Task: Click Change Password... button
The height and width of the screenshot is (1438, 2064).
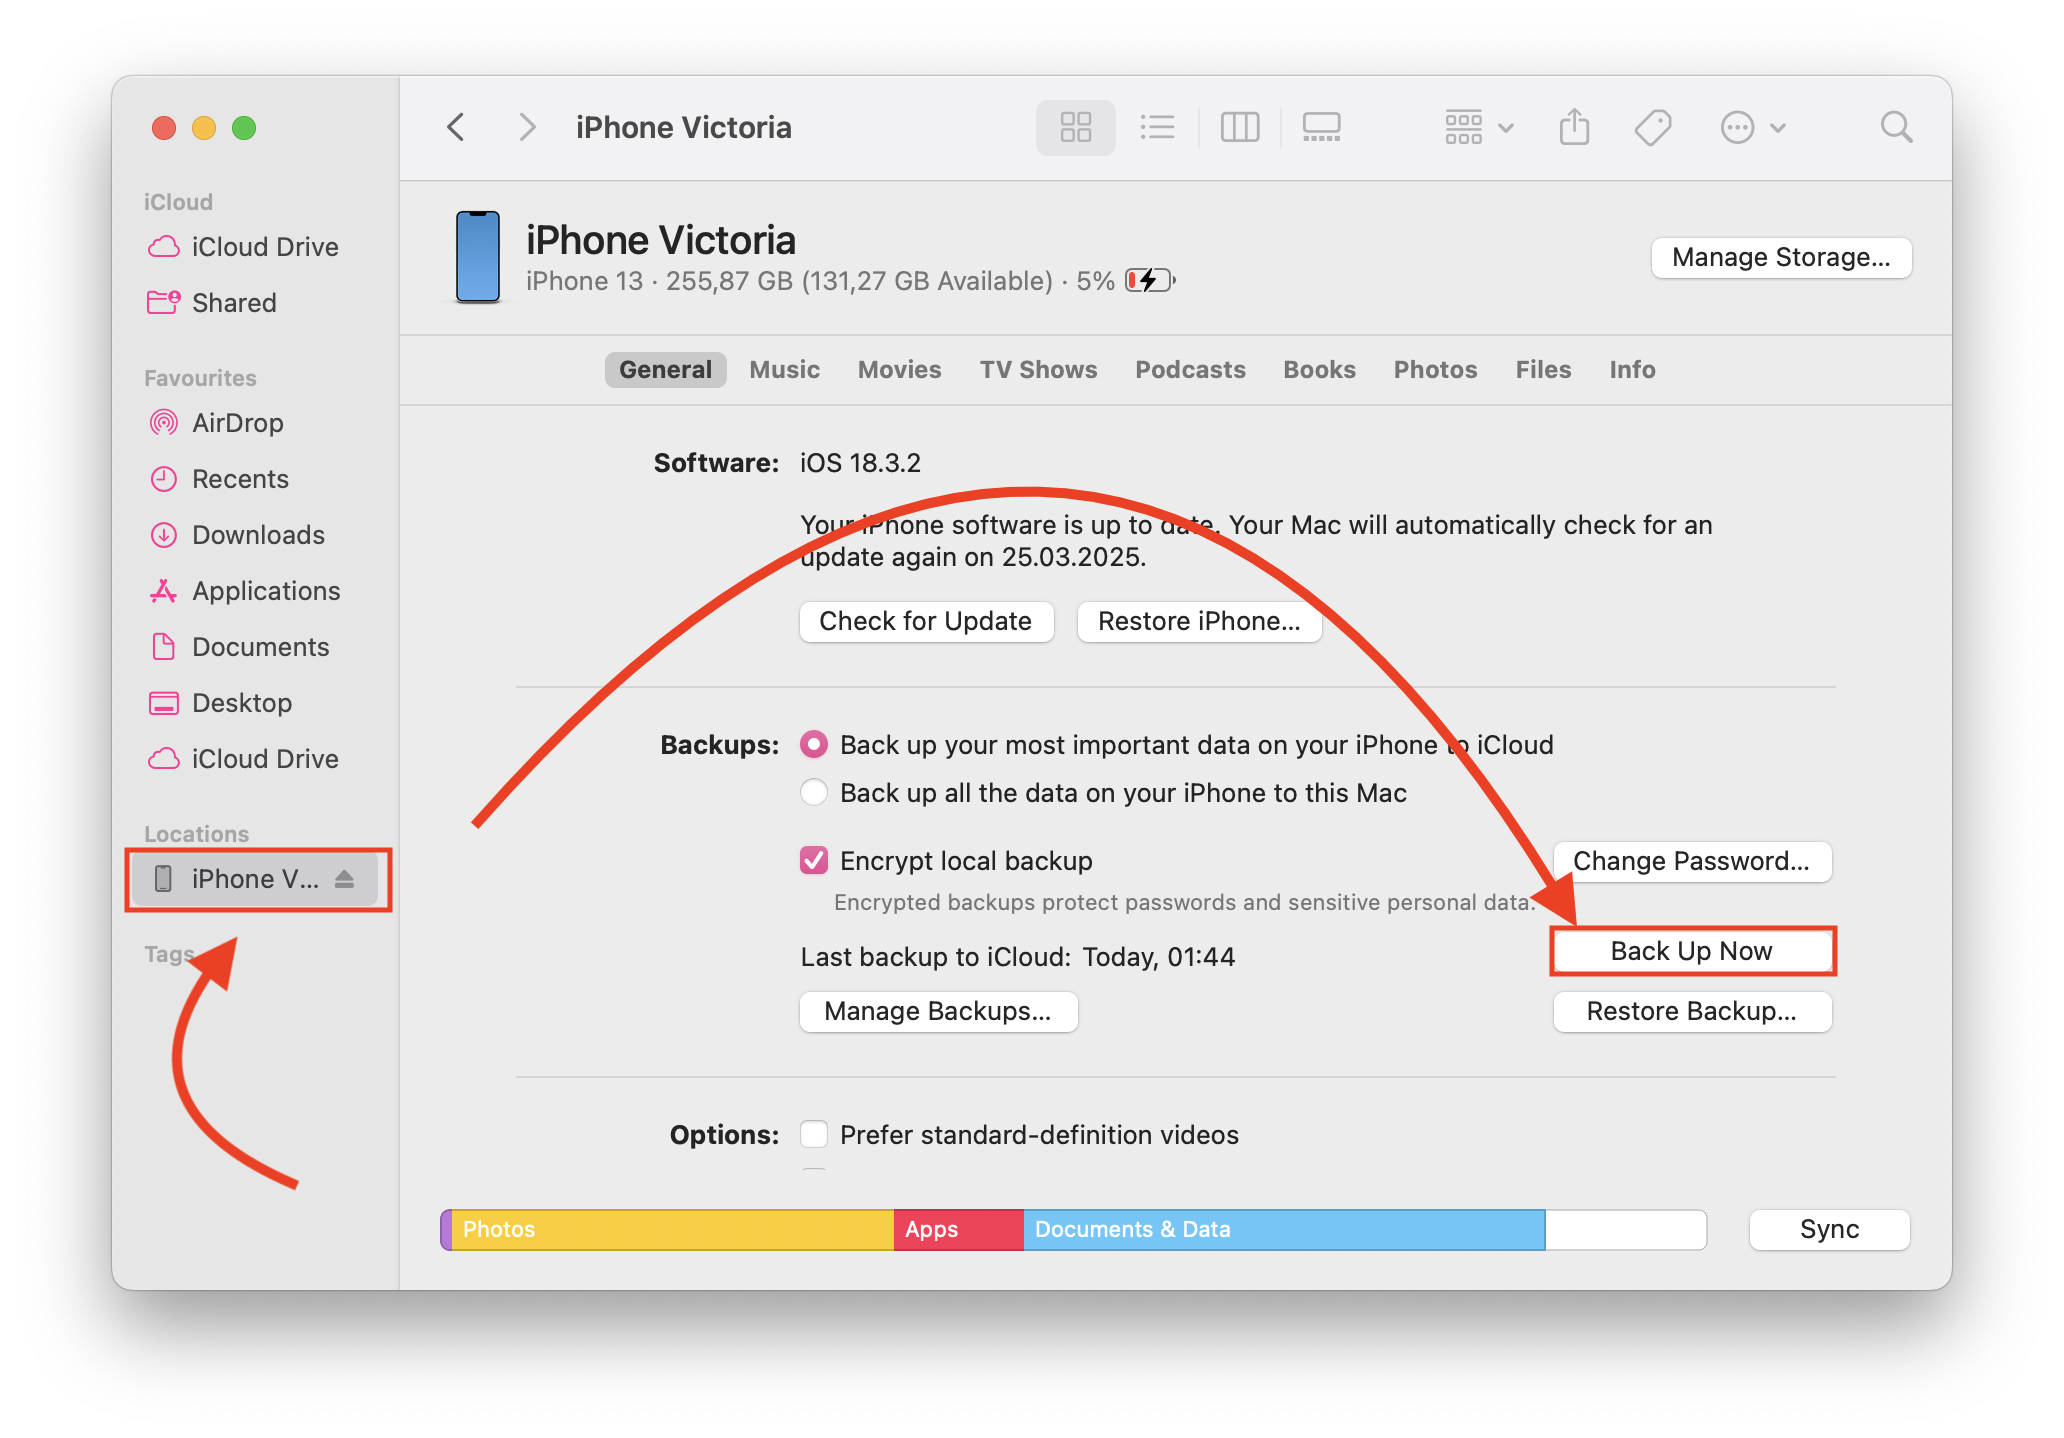Action: click(1692, 862)
